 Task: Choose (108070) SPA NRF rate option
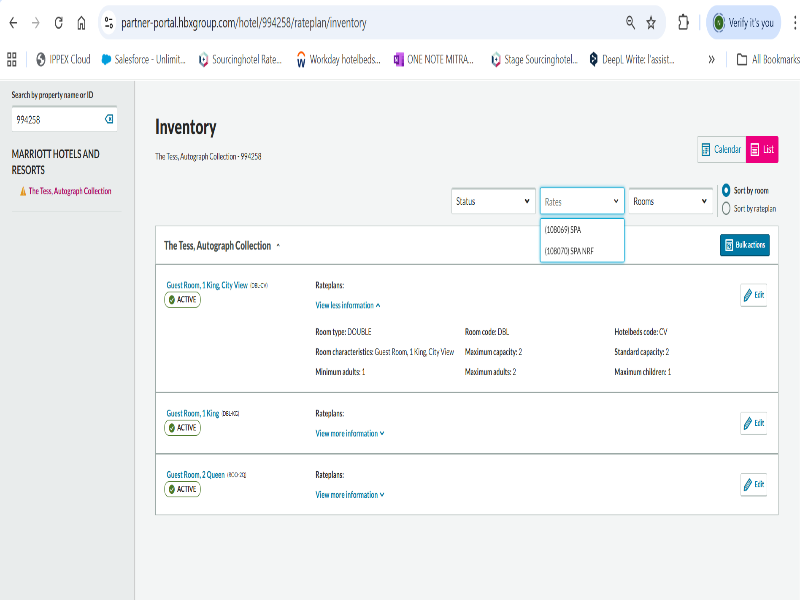[x=569, y=251]
